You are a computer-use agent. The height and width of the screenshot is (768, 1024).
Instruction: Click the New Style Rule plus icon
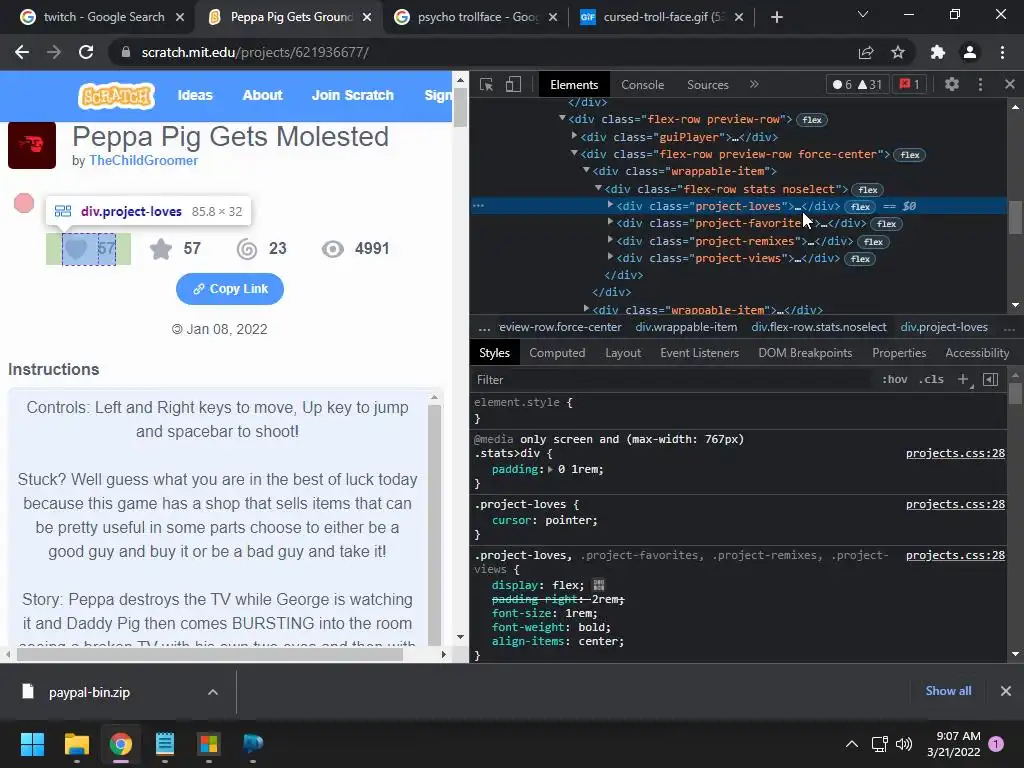point(963,379)
